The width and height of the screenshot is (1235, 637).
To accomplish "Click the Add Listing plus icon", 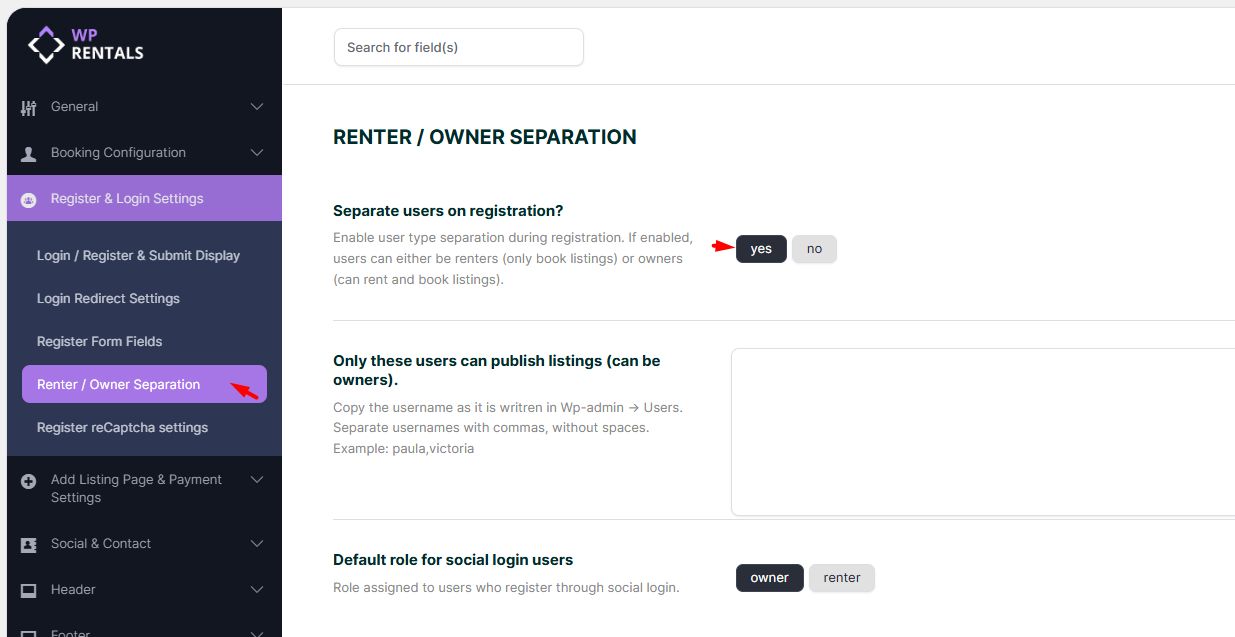I will (29, 481).
